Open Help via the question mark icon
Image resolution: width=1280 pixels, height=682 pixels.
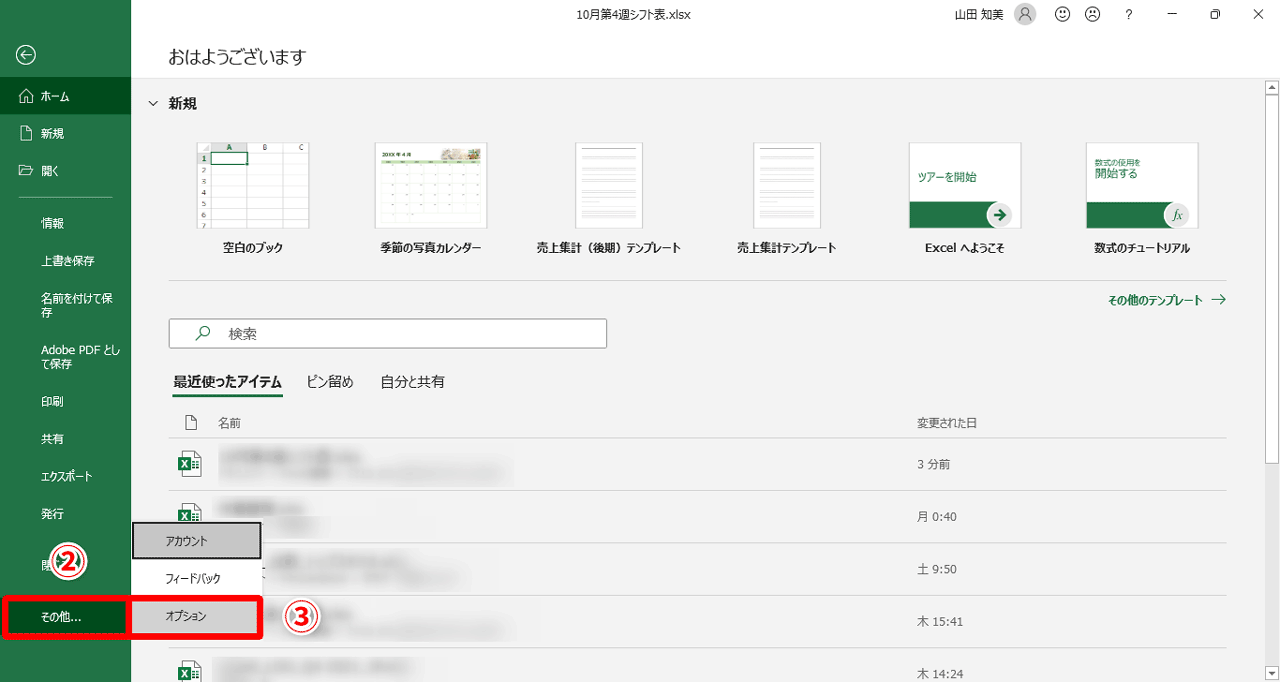point(1128,14)
